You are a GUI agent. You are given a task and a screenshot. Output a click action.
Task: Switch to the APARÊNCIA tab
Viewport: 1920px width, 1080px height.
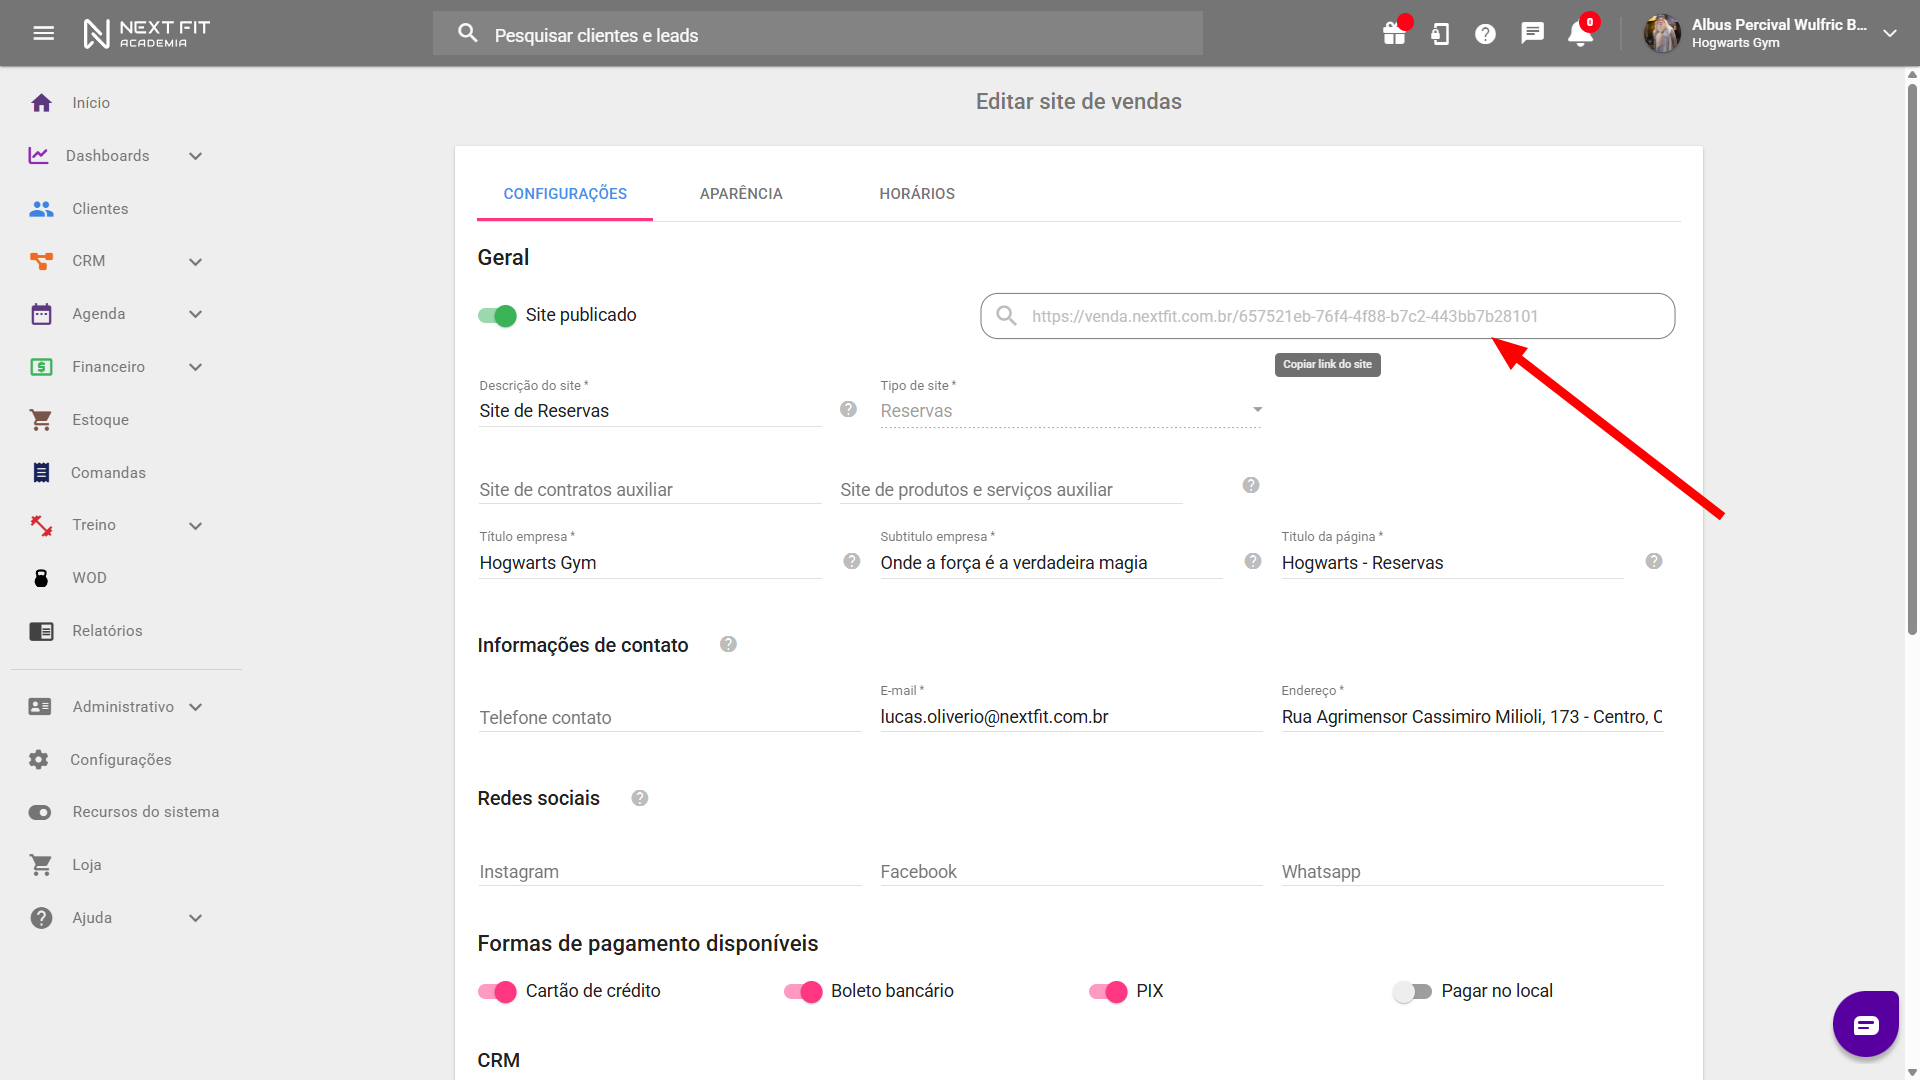click(741, 194)
